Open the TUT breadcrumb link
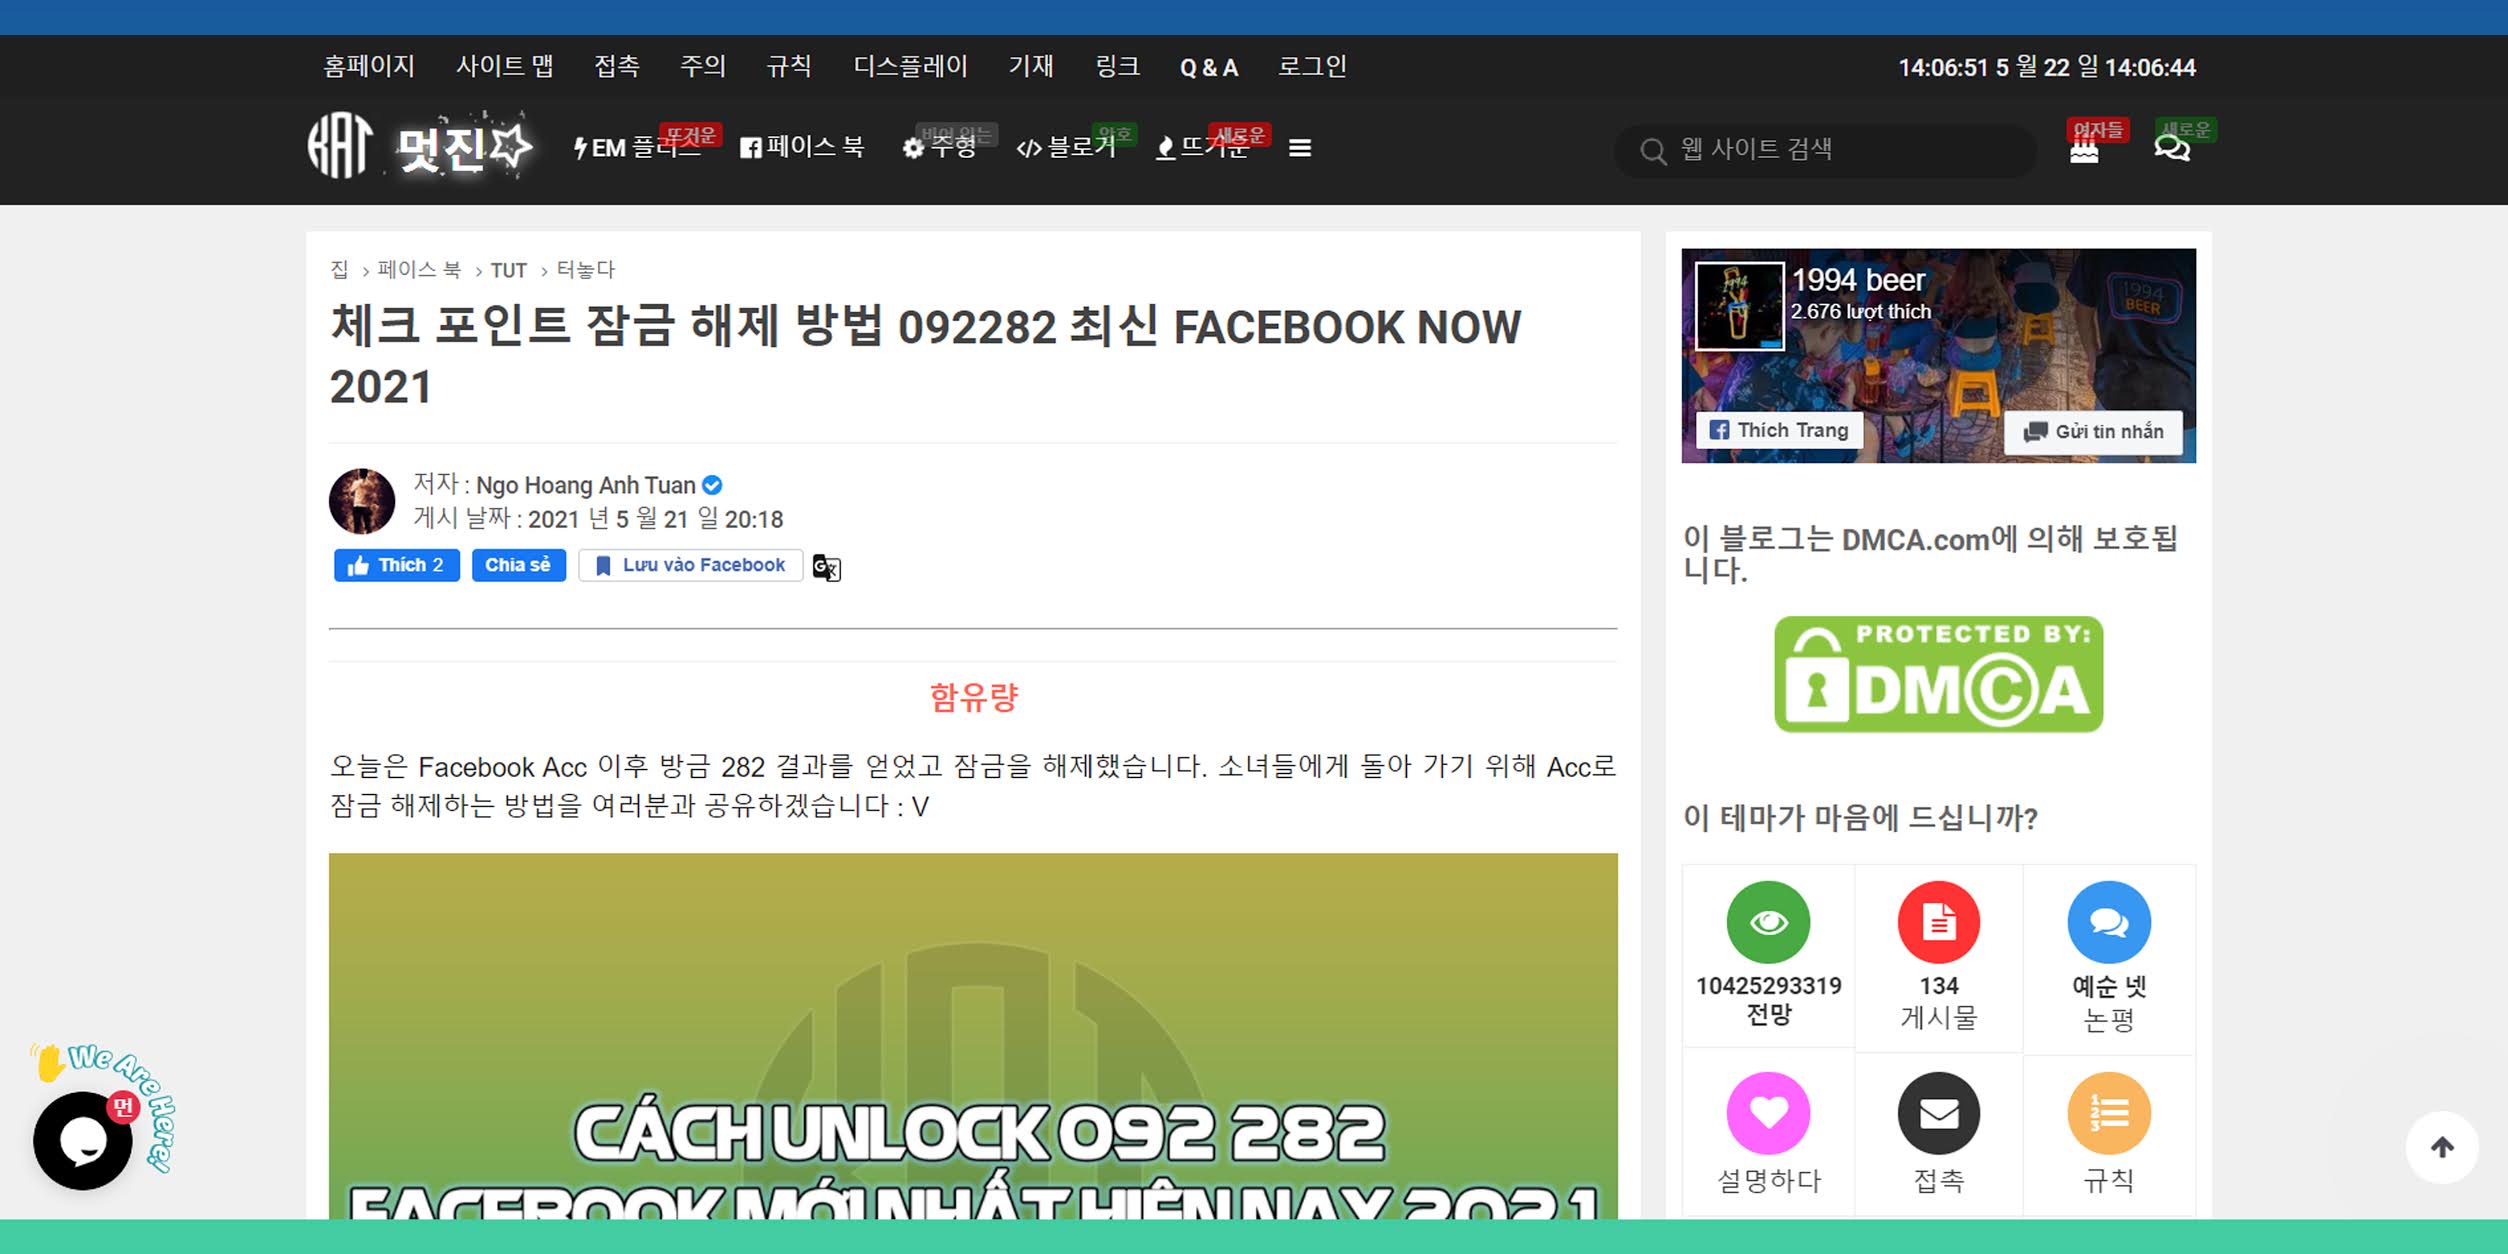The height and width of the screenshot is (1254, 2508). tap(508, 270)
